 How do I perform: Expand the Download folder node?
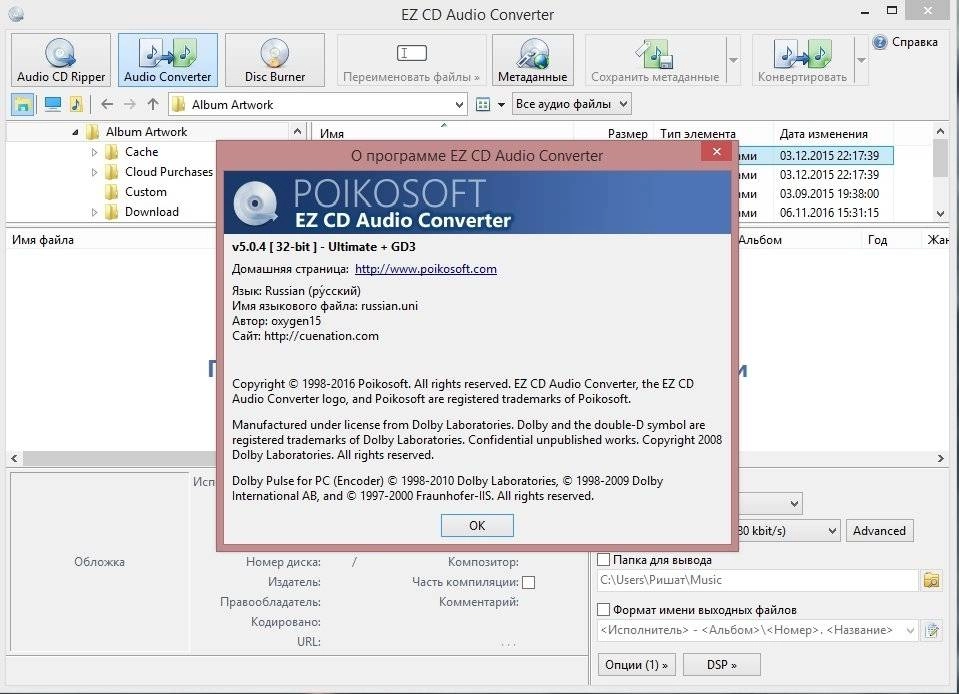[94, 212]
